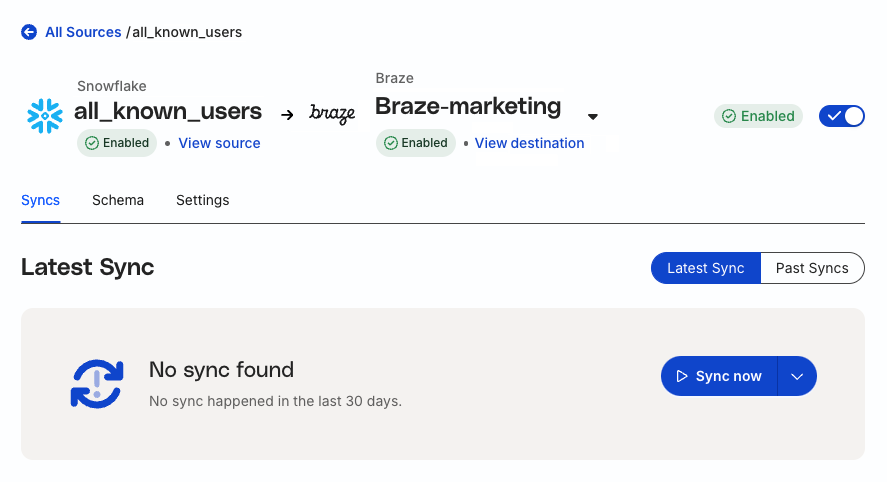The width and height of the screenshot is (887, 482).
Task: Select the Latest Sync segmented button
Action: pyautogui.click(x=706, y=268)
